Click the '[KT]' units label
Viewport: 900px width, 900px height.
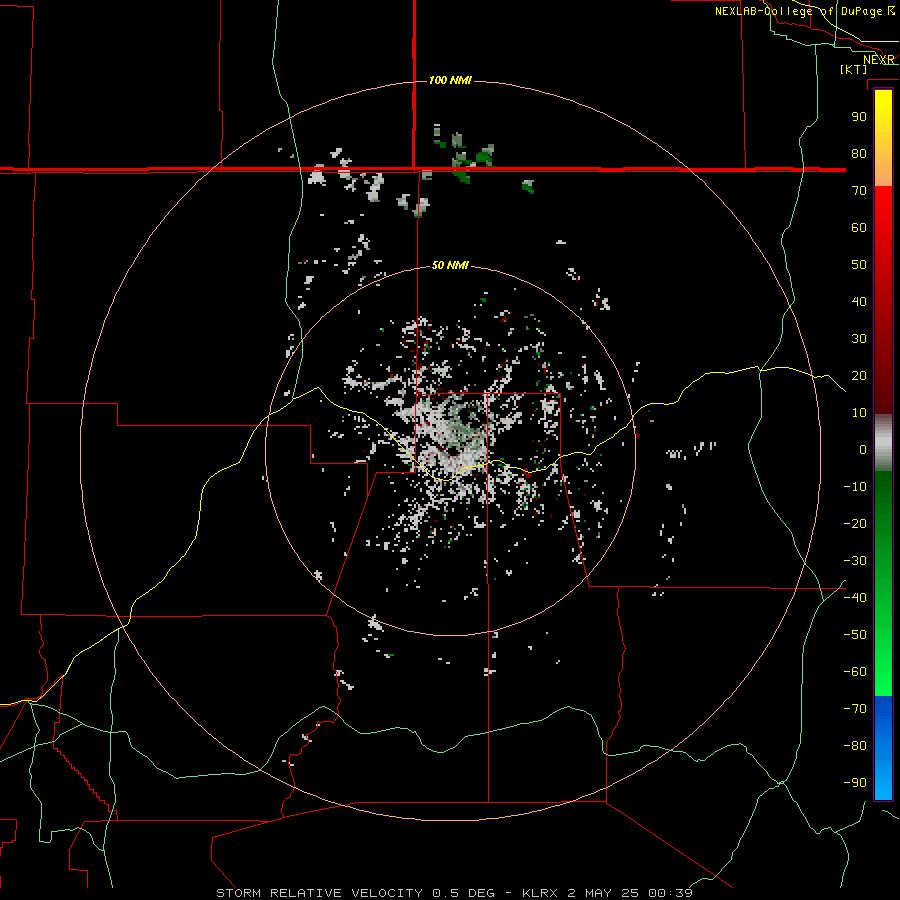click(x=854, y=69)
